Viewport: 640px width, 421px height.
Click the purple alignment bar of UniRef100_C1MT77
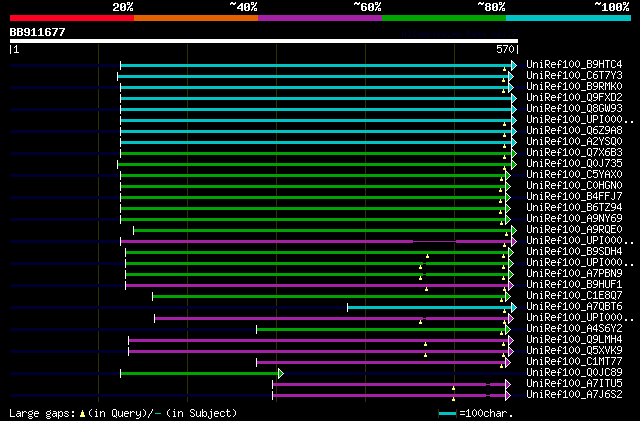[381, 363]
